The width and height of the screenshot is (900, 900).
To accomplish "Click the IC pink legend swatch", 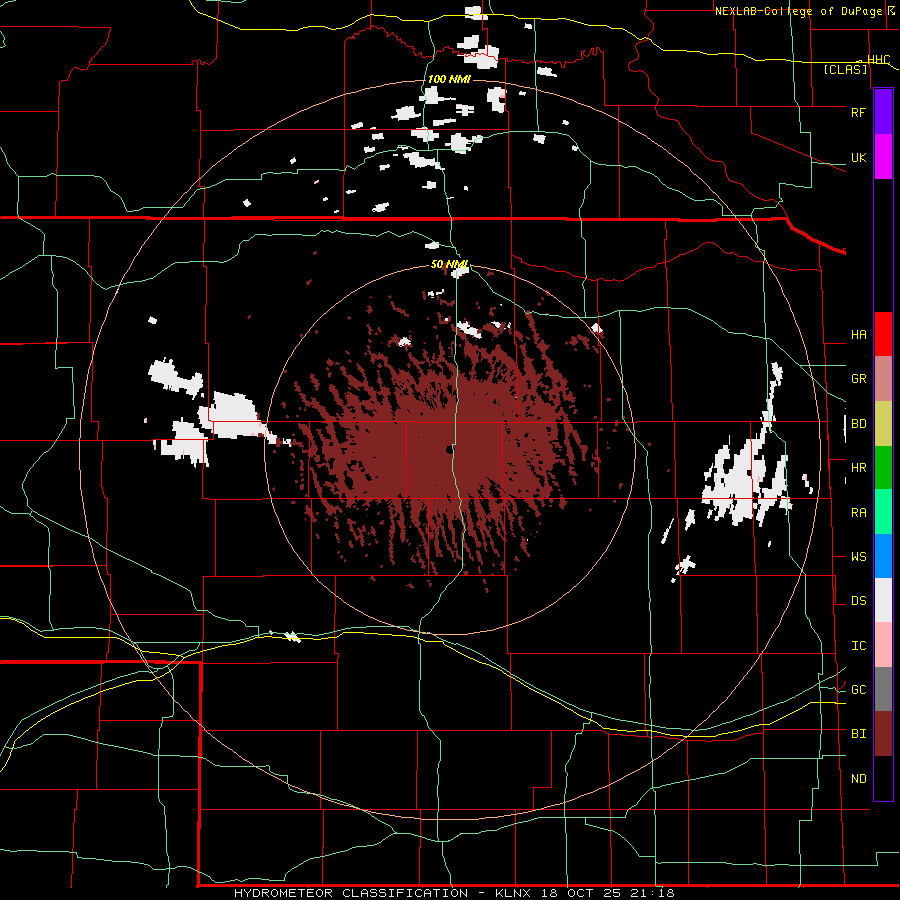I will [883, 645].
